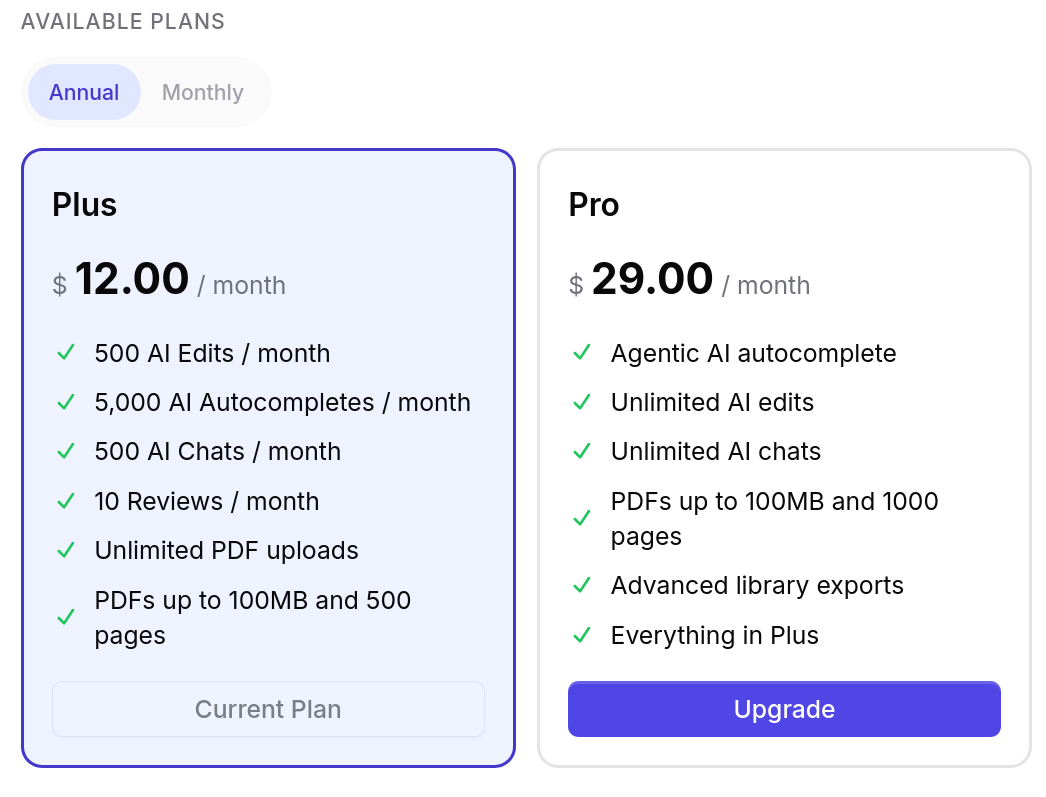Click the Upgrade button on the Pro plan
This screenshot has width=1046, height=797.
click(x=784, y=709)
